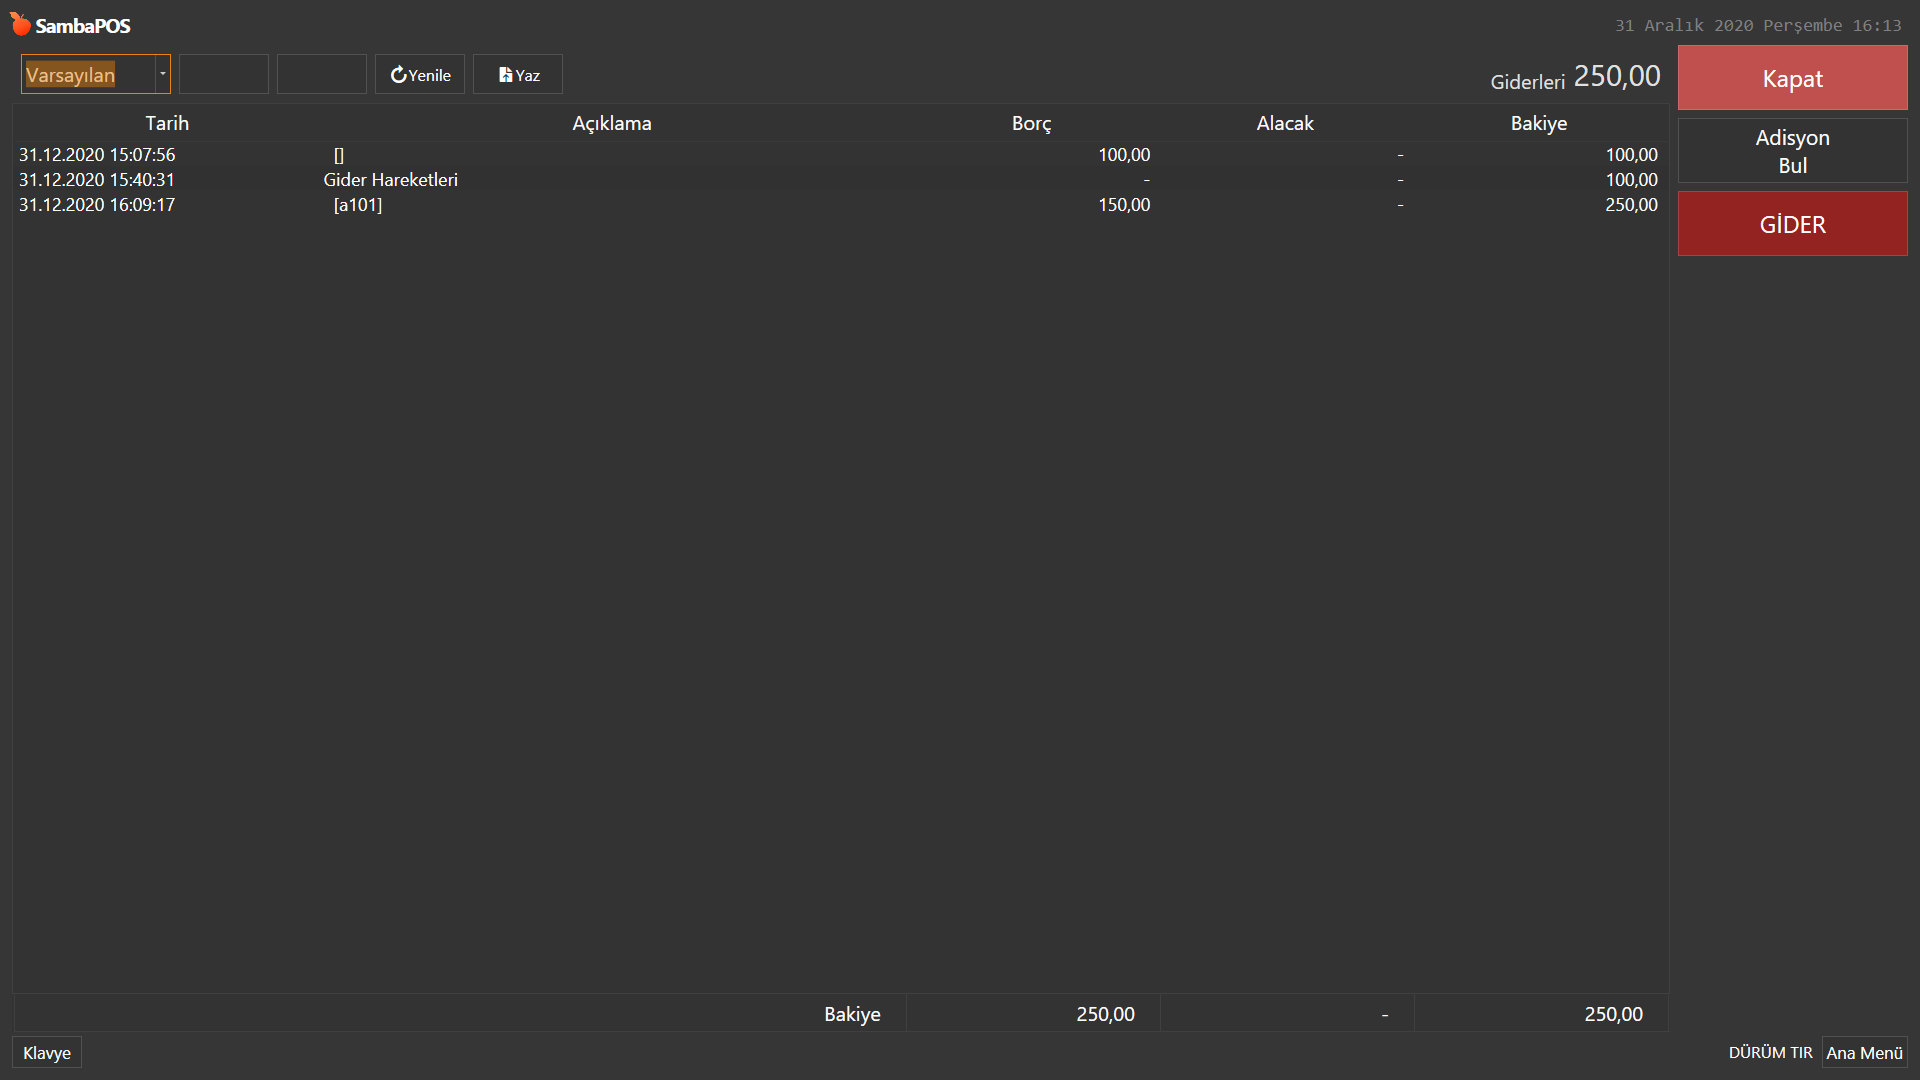
Task: Click the SambaPOS logo icon
Action: (x=21, y=24)
